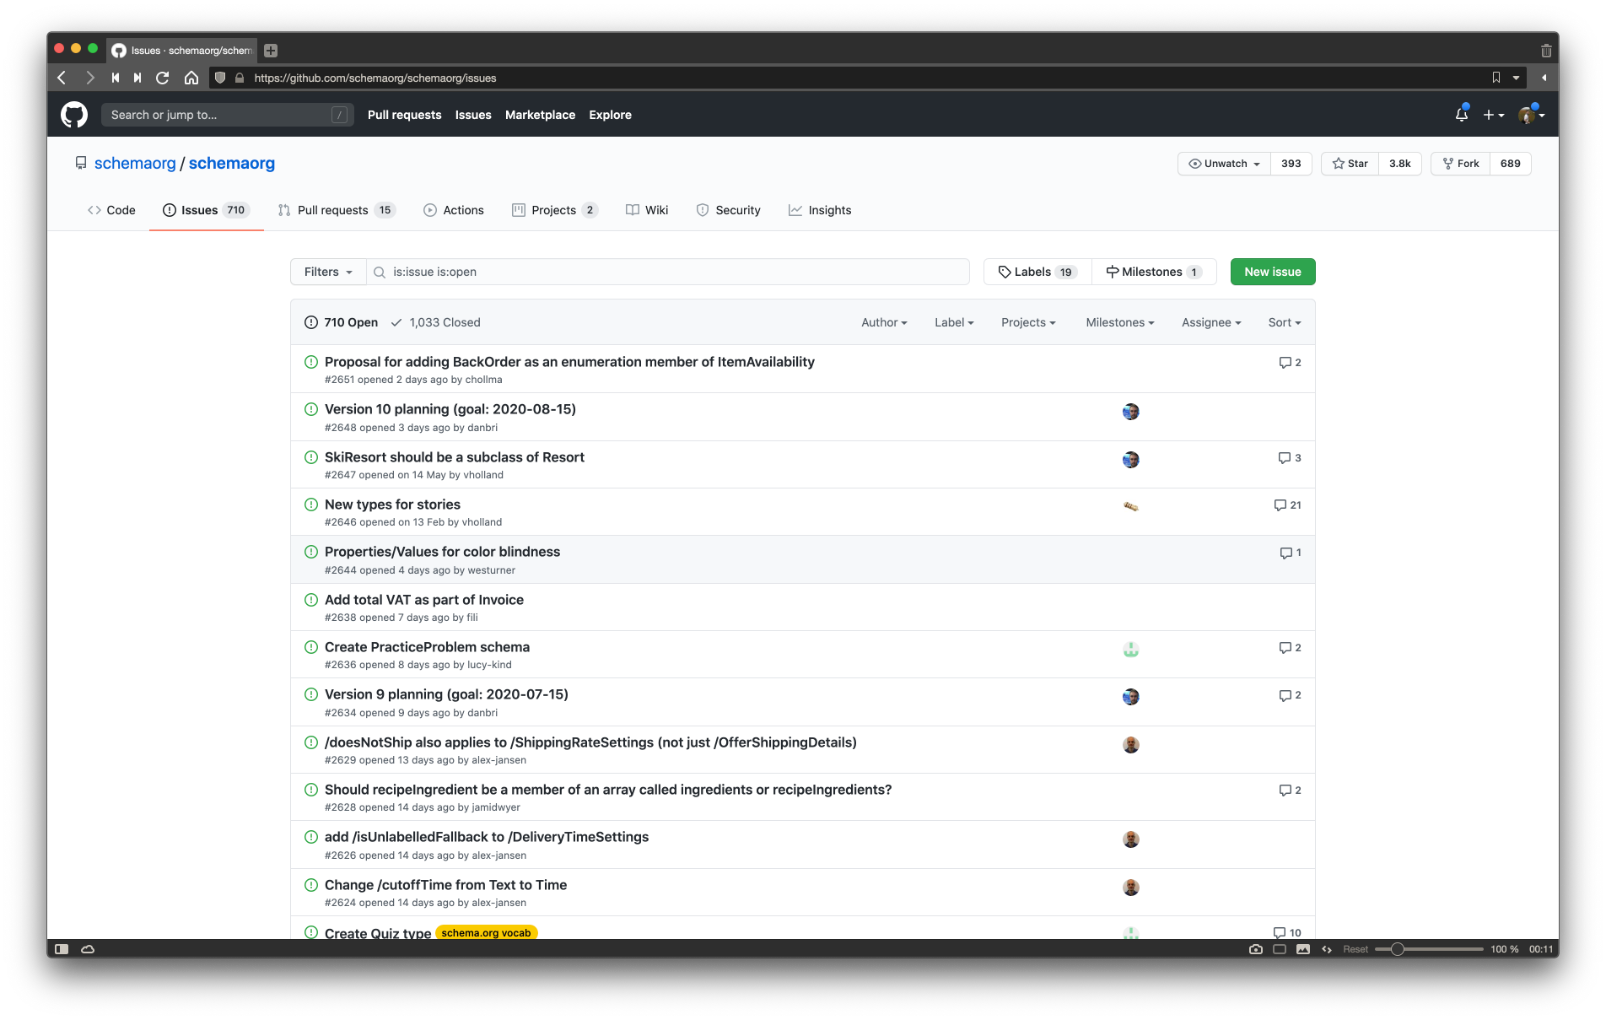Go to the browser home page
1606x1020 pixels.
pyautogui.click(x=191, y=78)
